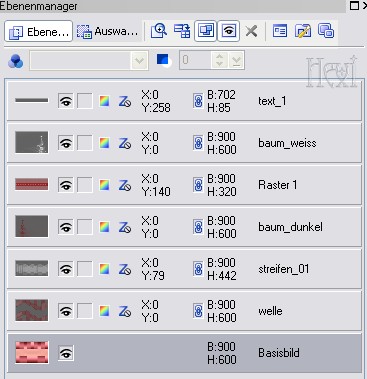This screenshot has width=367, height=379.
Task: Click the Z lock icon on Raster 1
Action: click(125, 185)
